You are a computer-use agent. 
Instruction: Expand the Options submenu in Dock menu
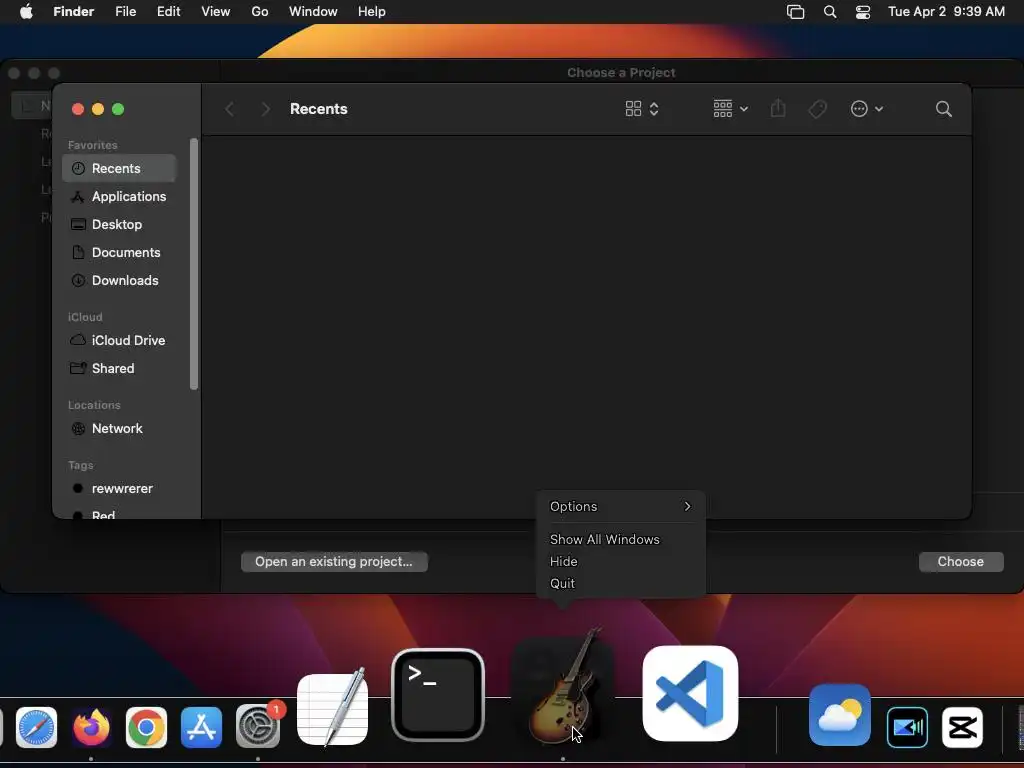(620, 507)
